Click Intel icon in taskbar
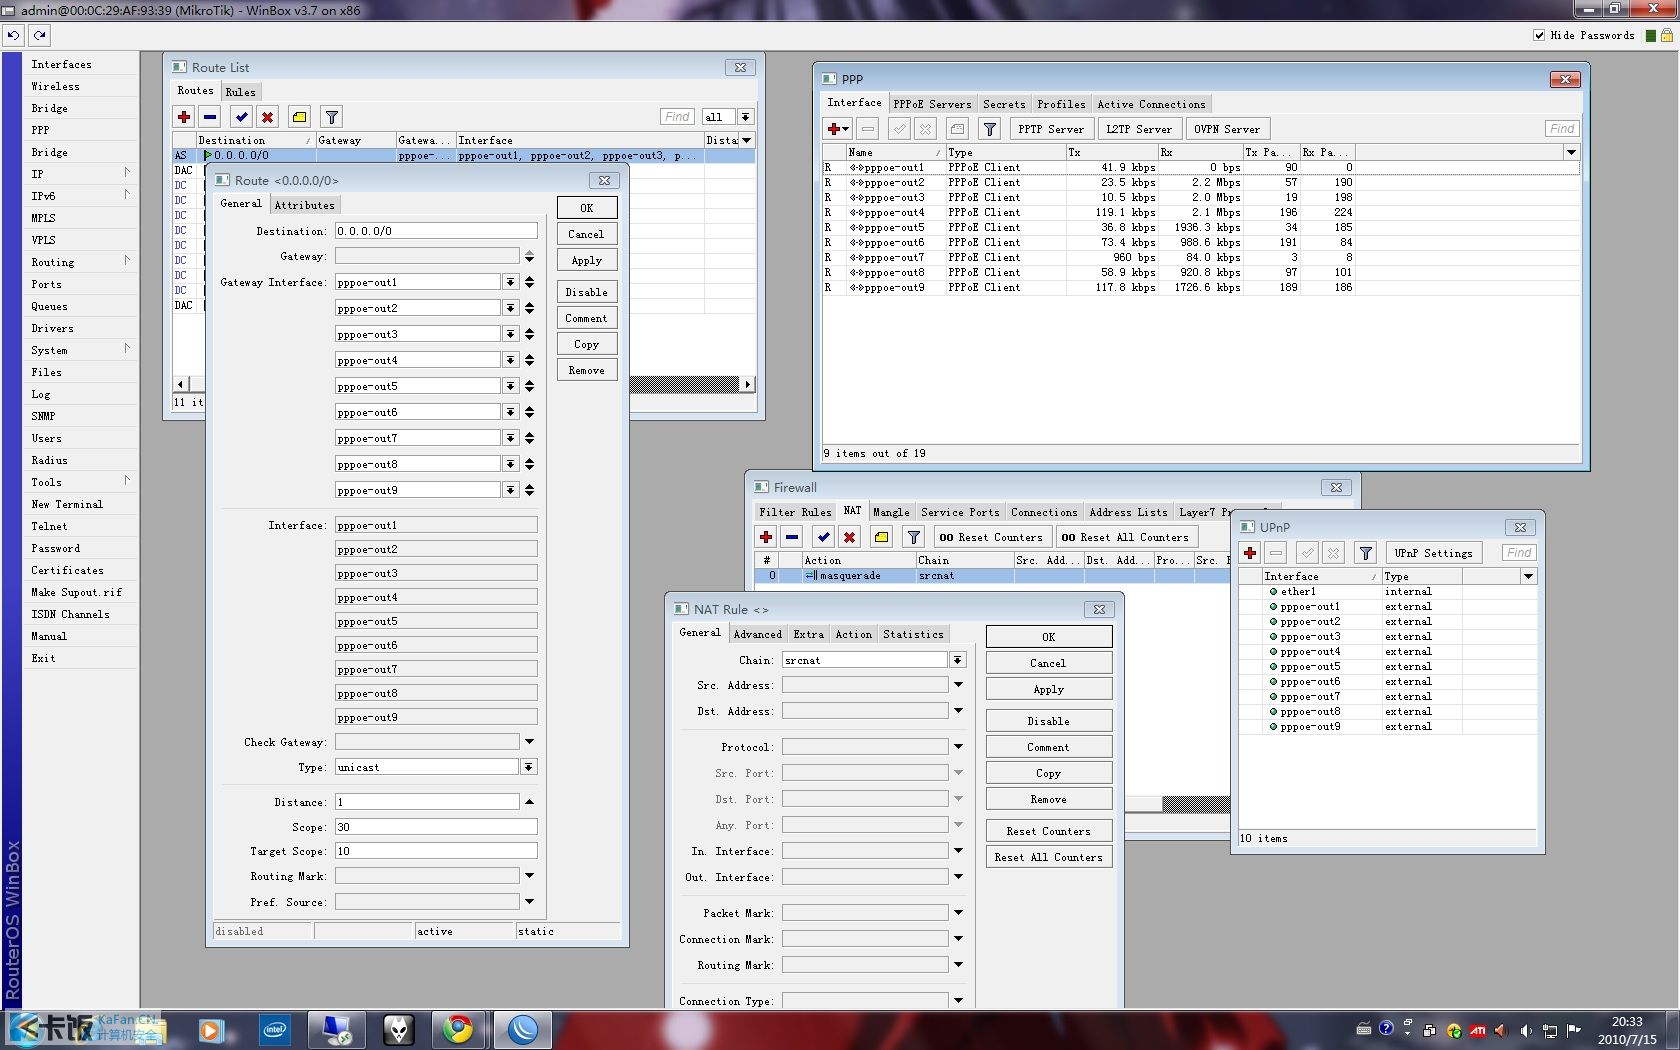The width and height of the screenshot is (1680, 1050). tap(275, 1029)
